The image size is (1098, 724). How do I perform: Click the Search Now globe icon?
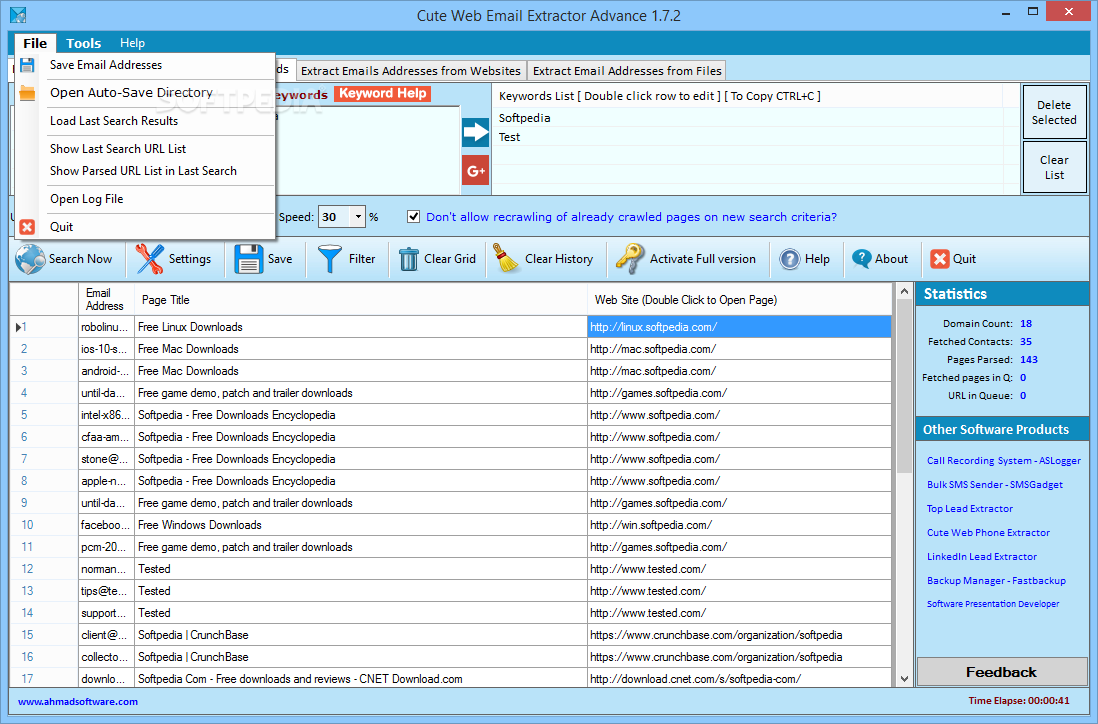[30, 259]
